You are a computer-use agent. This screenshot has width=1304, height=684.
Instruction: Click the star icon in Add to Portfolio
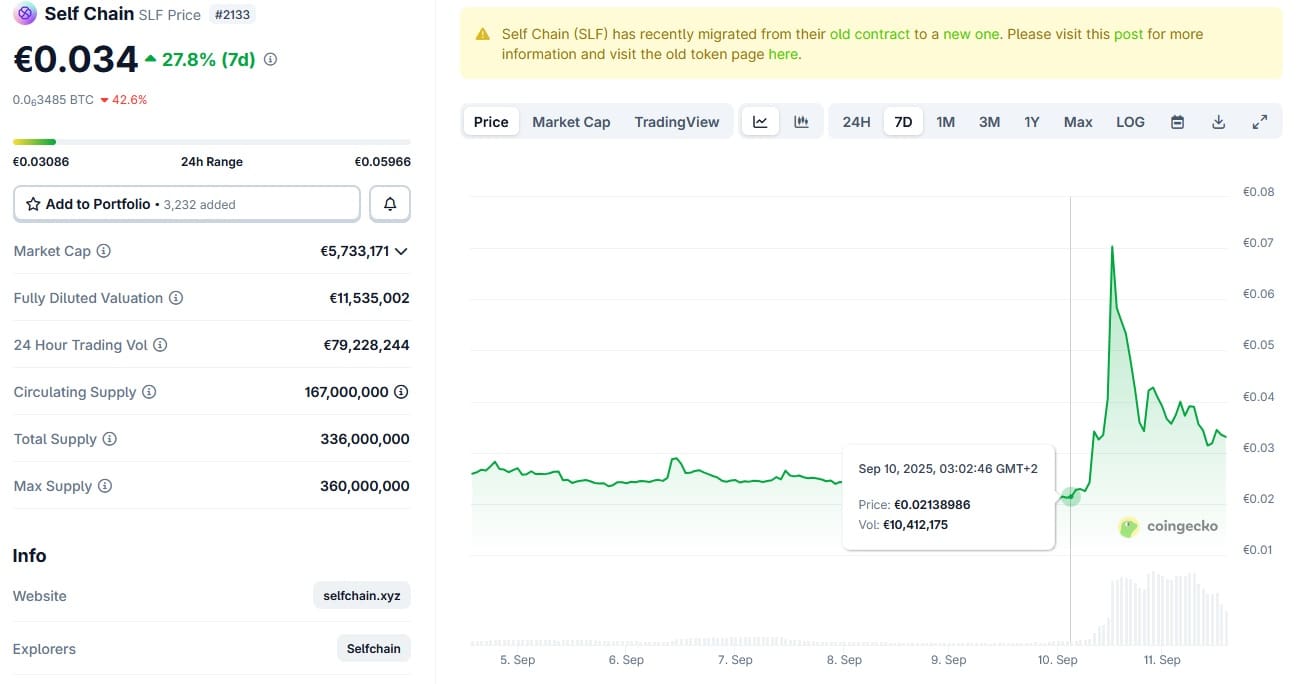[x=33, y=204]
